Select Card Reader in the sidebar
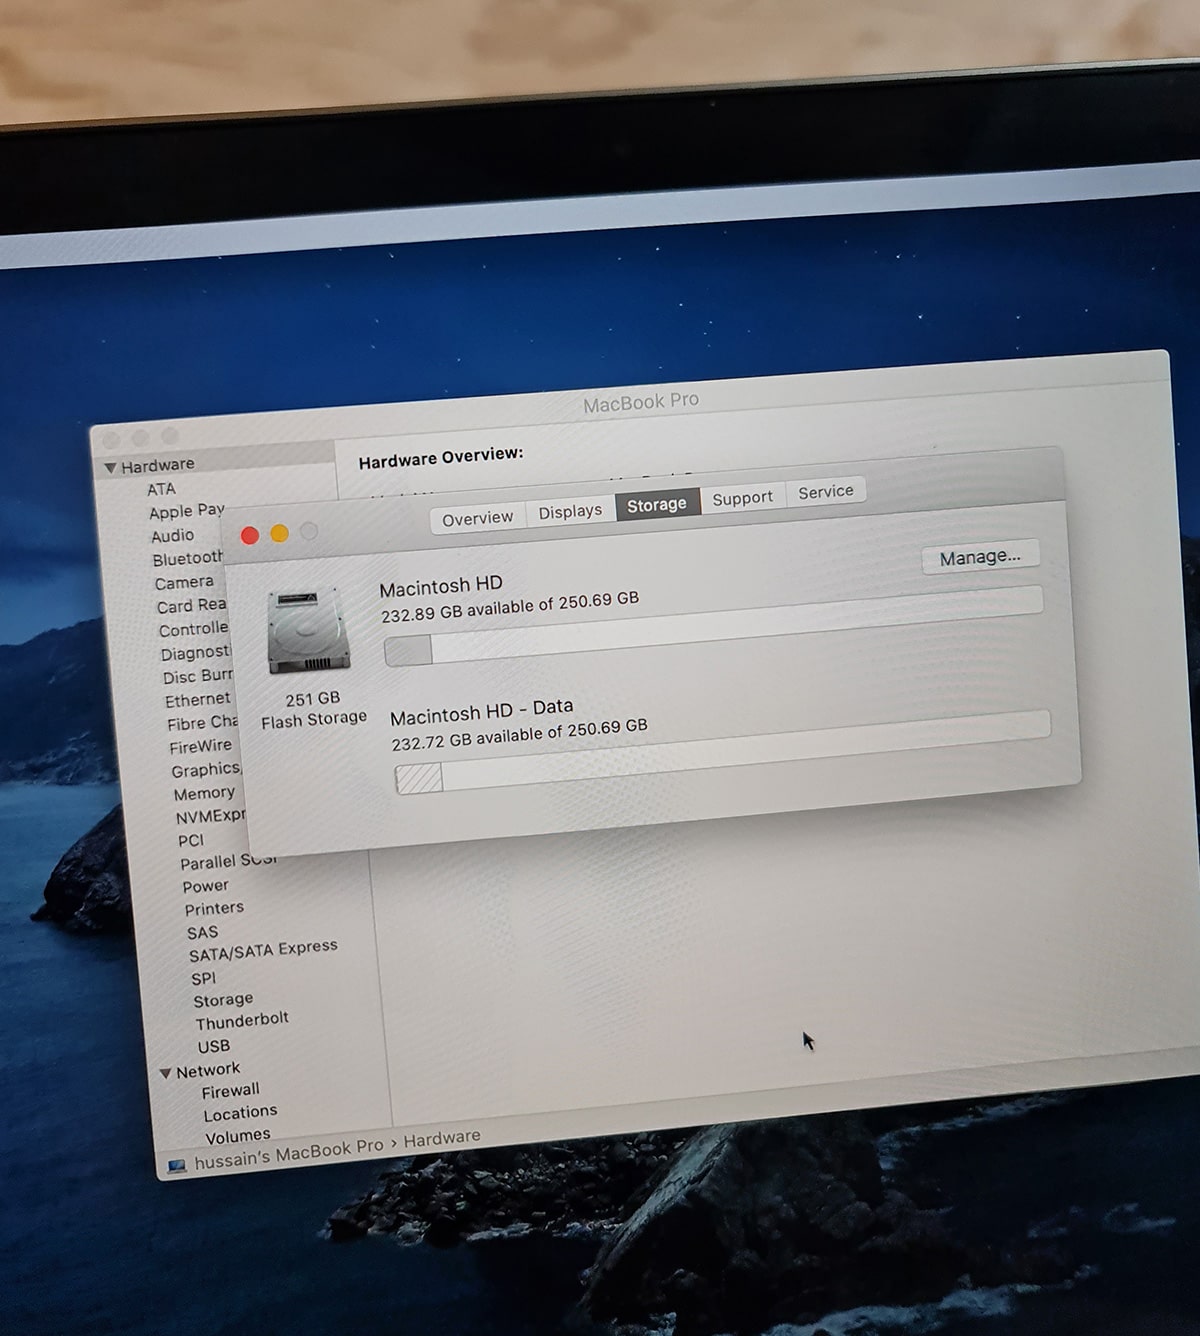This screenshot has width=1200, height=1336. click(192, 606)
